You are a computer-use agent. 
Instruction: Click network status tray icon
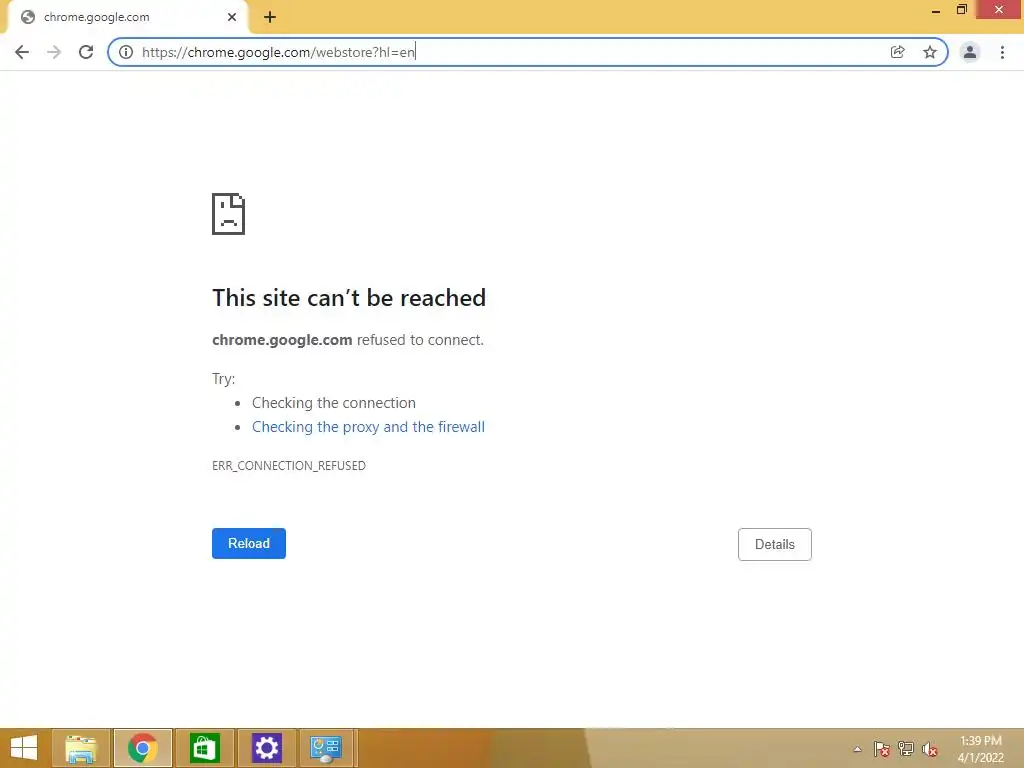click(x=906, y=749)
